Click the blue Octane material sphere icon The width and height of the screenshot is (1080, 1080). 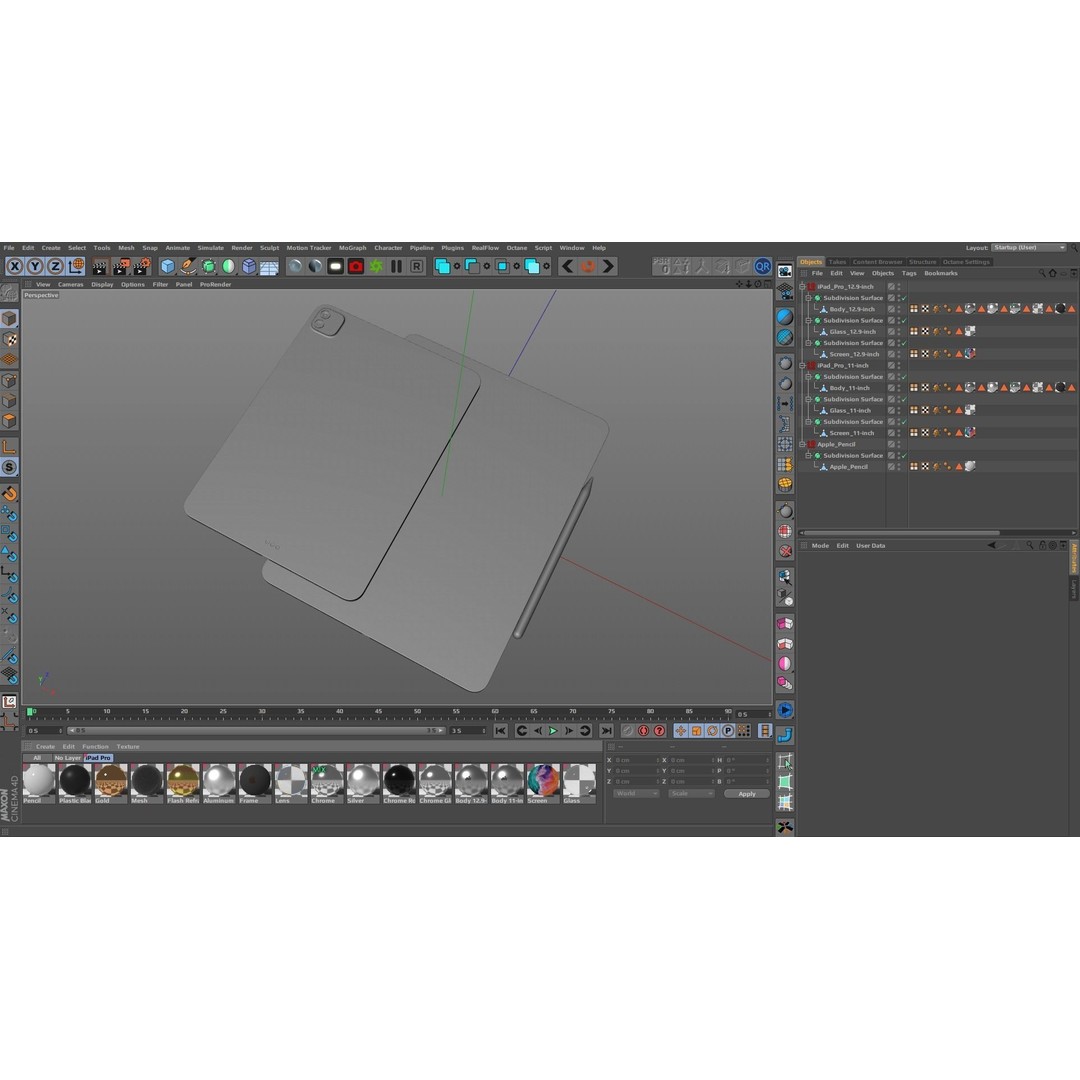785,317
